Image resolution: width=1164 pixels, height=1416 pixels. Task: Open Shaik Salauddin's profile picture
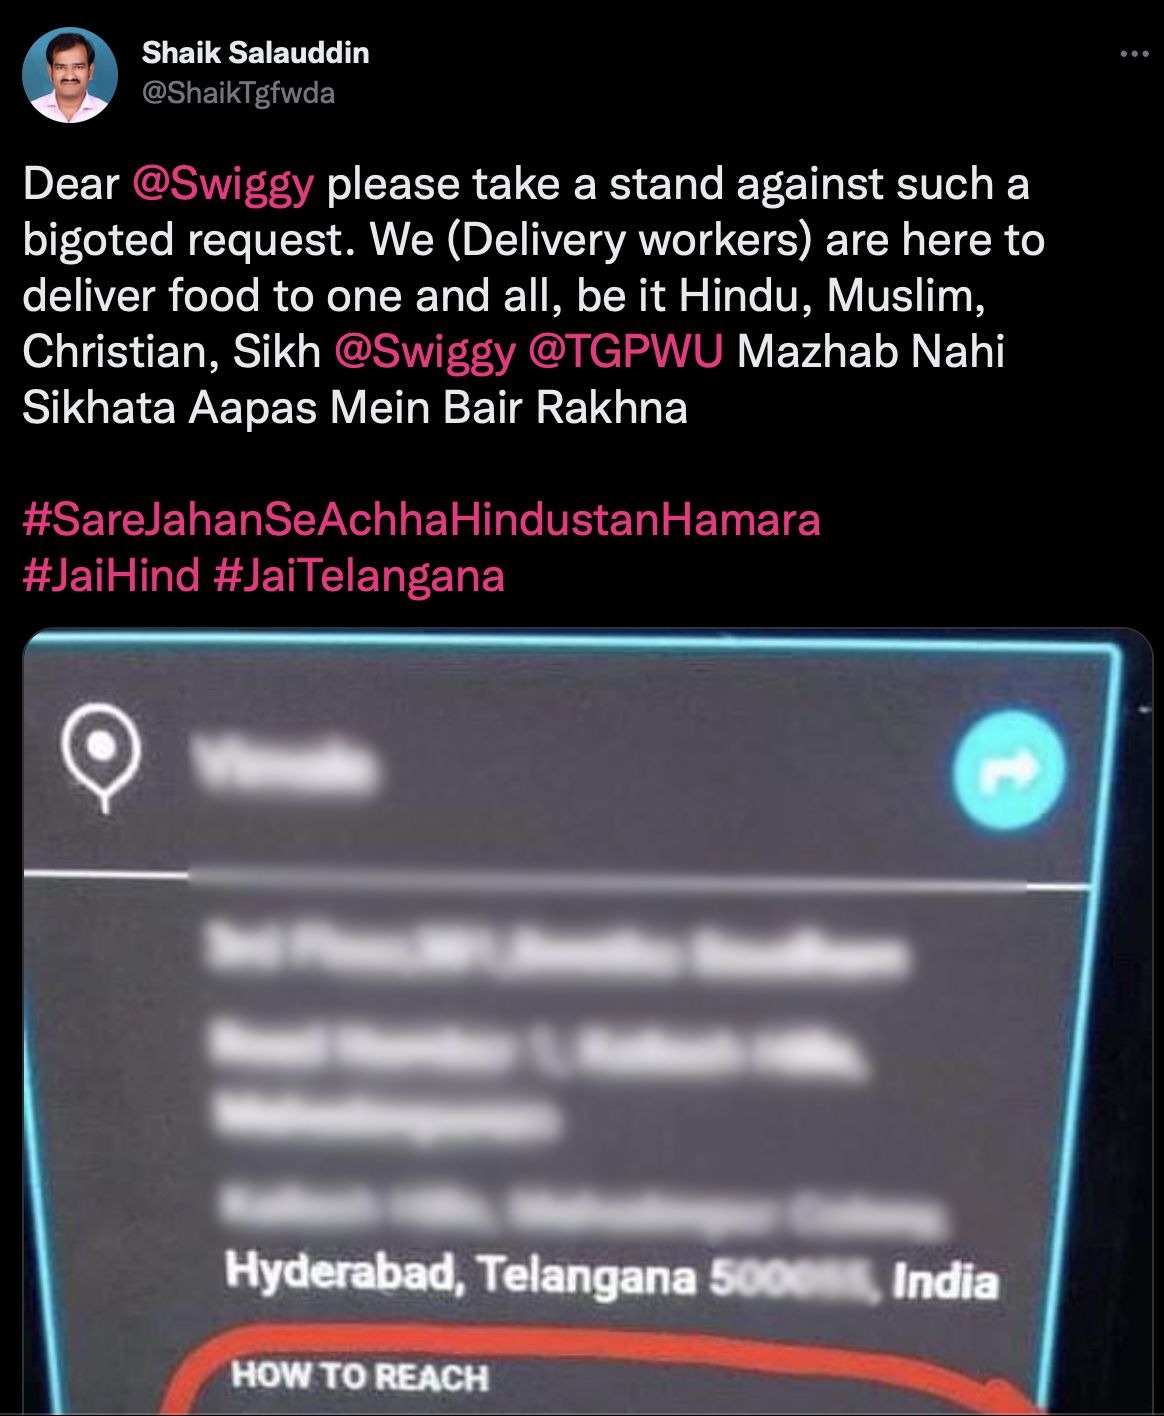point(70,75)
